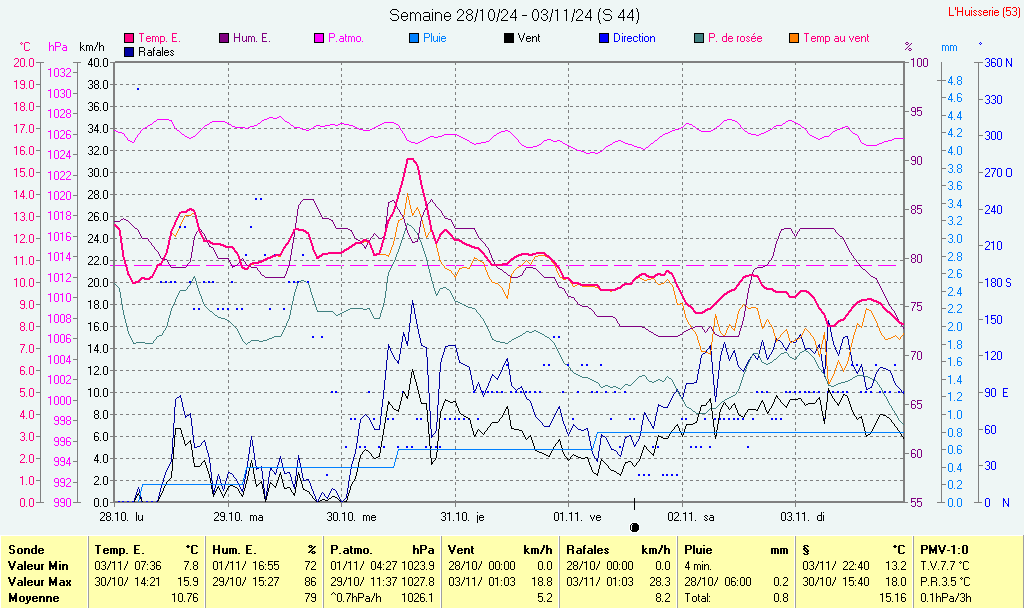Click the 180 S direction axis label
The height and width of the screenshot is (608, 1024).
click(x=998, y=283)
